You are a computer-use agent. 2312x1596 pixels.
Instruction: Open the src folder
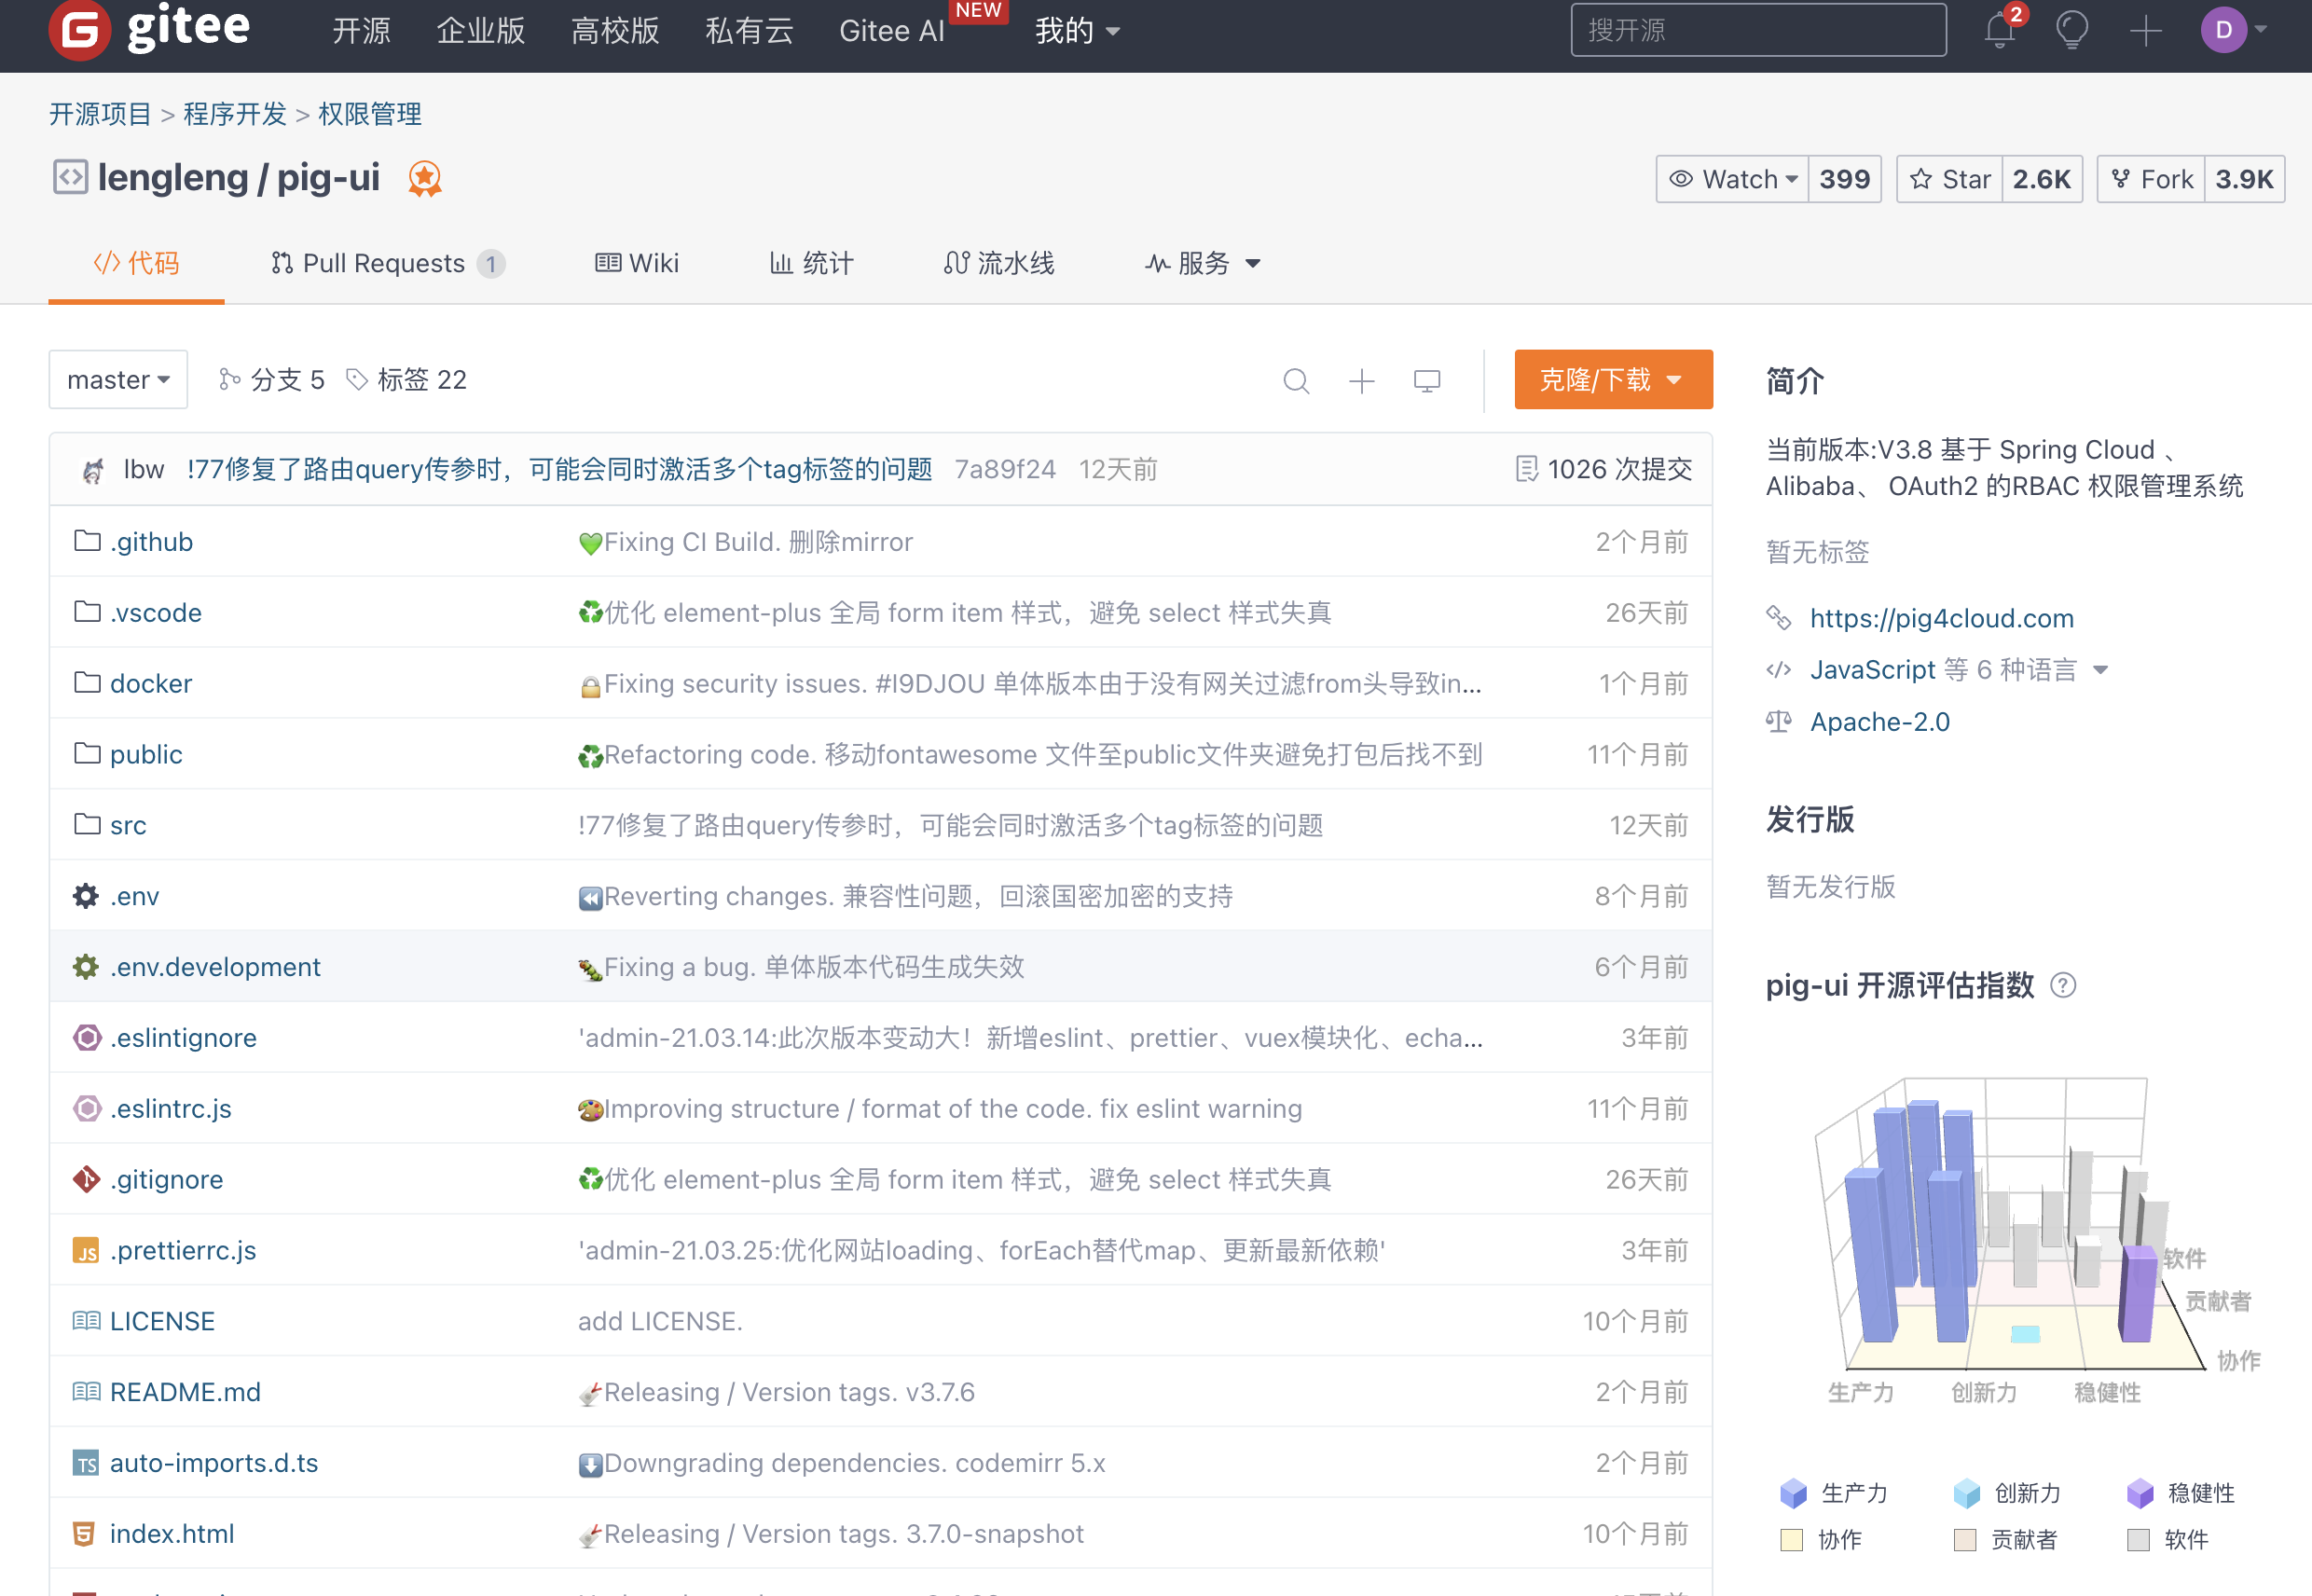[x=128, y=825]
